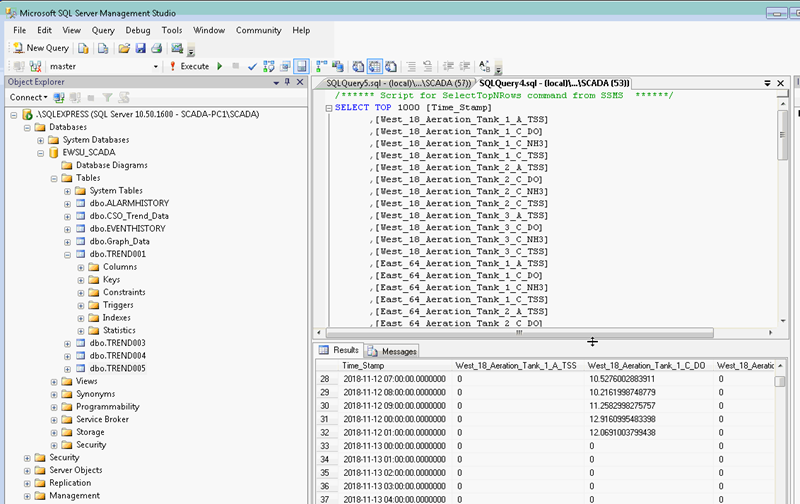This screenshot has height=504, width=800.
Task: Toggle Include Actual Execution Plan
Action: [322, 66]
